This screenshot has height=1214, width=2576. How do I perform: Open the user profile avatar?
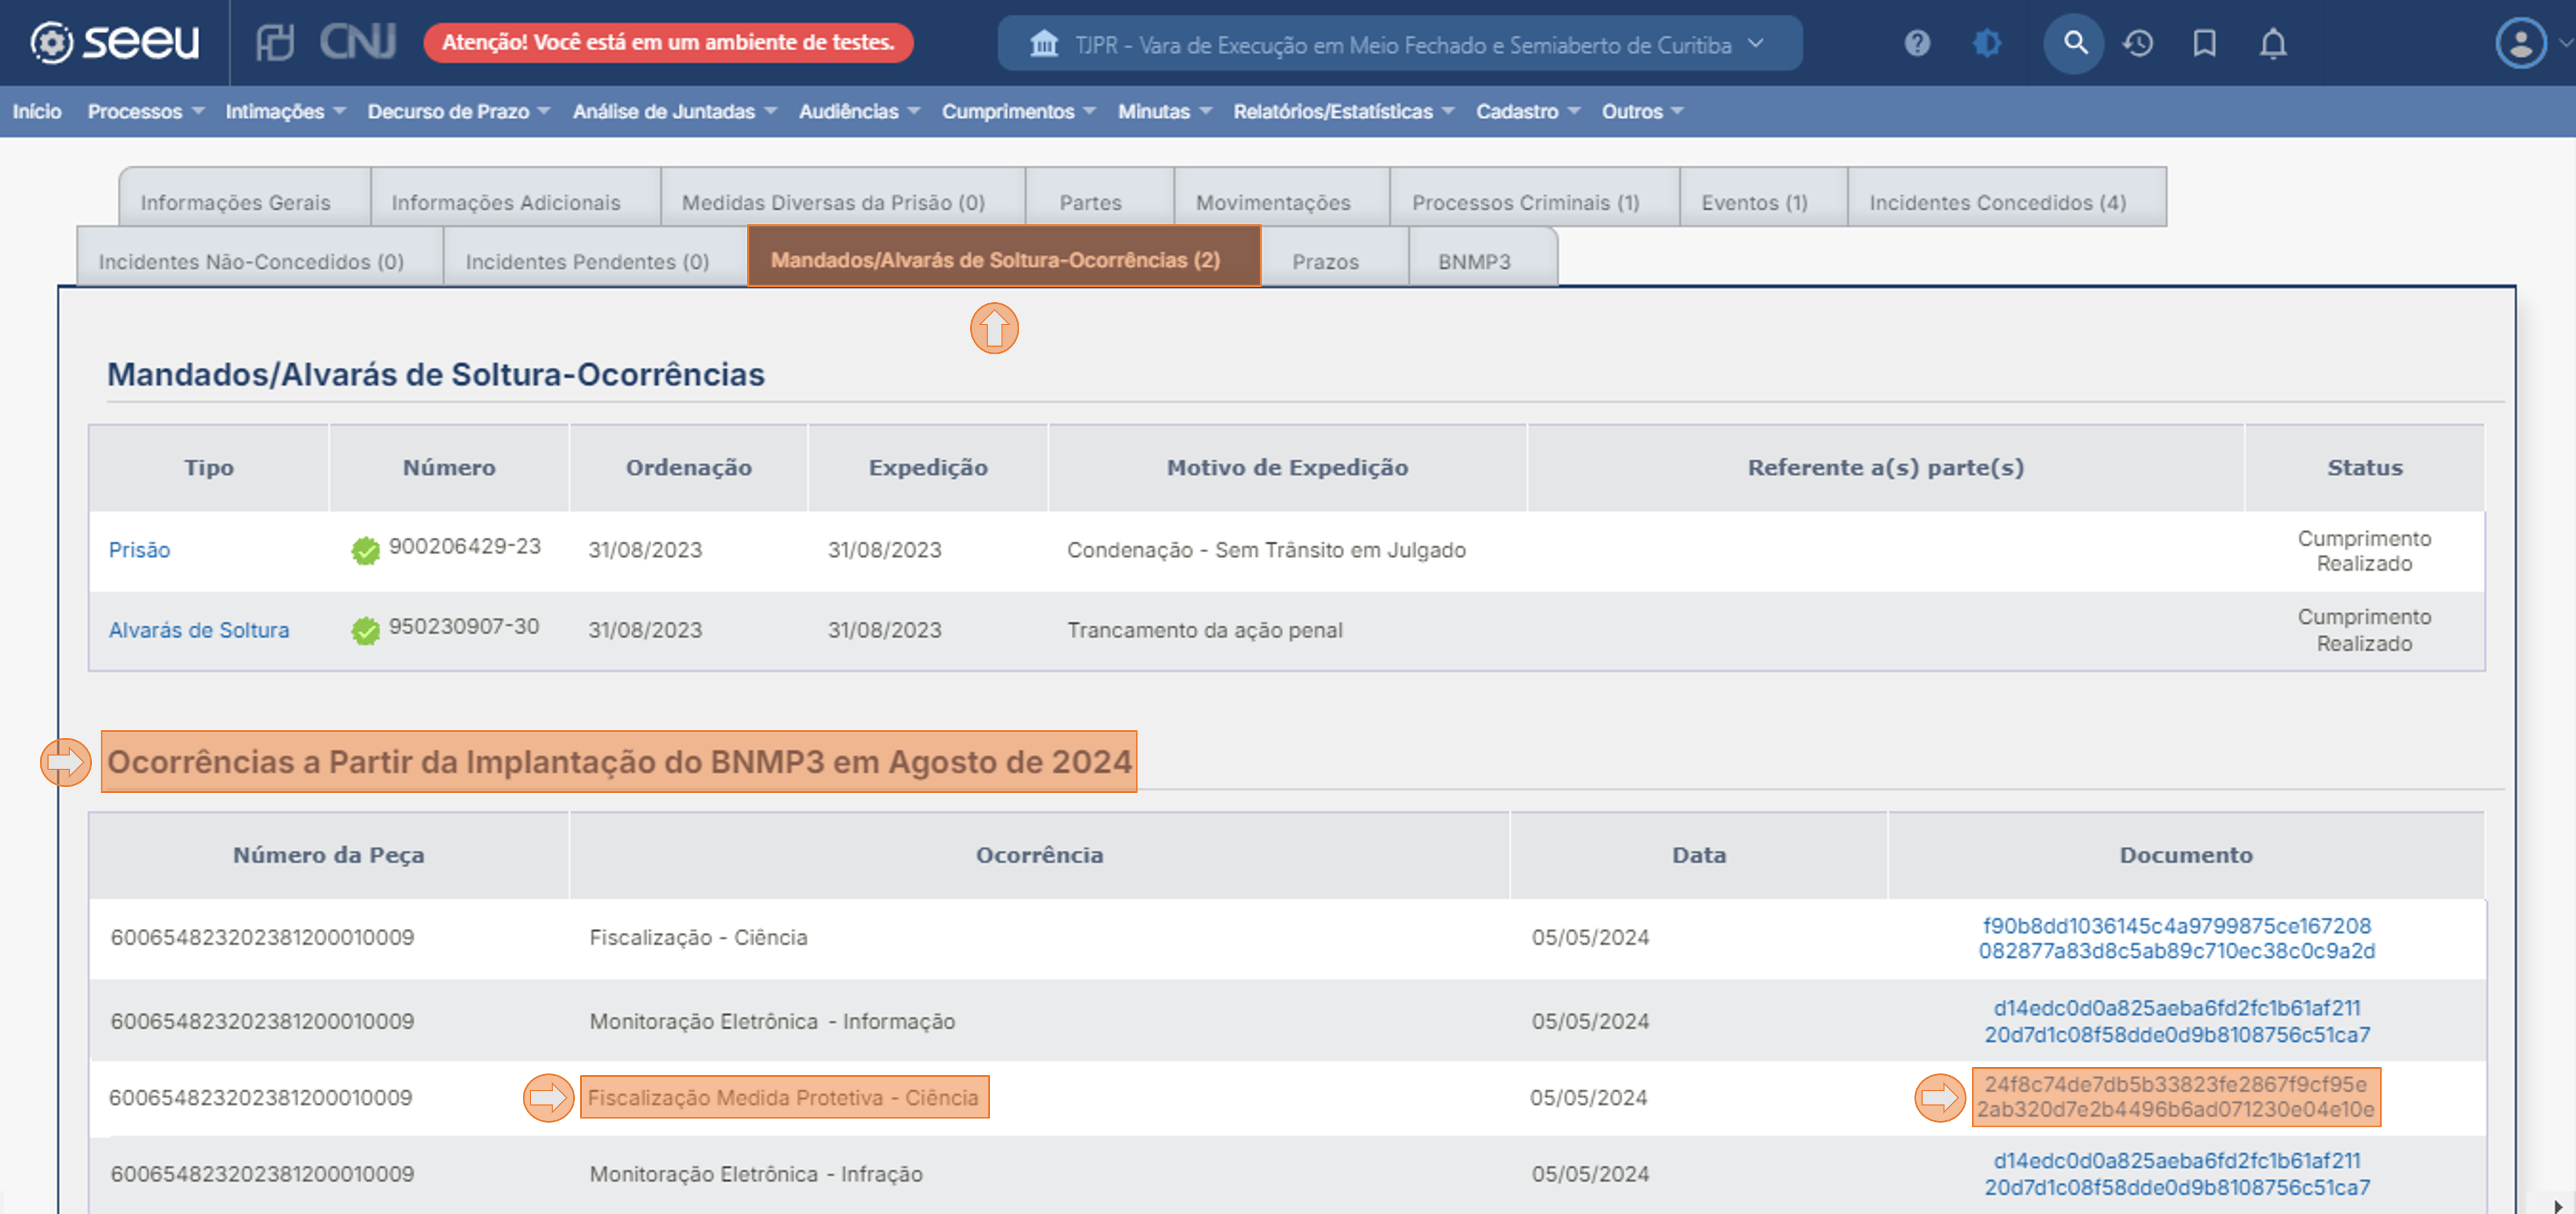2521,43
